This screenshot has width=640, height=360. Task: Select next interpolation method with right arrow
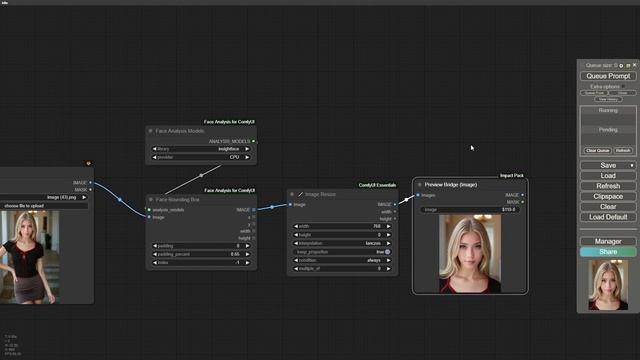point(389,243)
